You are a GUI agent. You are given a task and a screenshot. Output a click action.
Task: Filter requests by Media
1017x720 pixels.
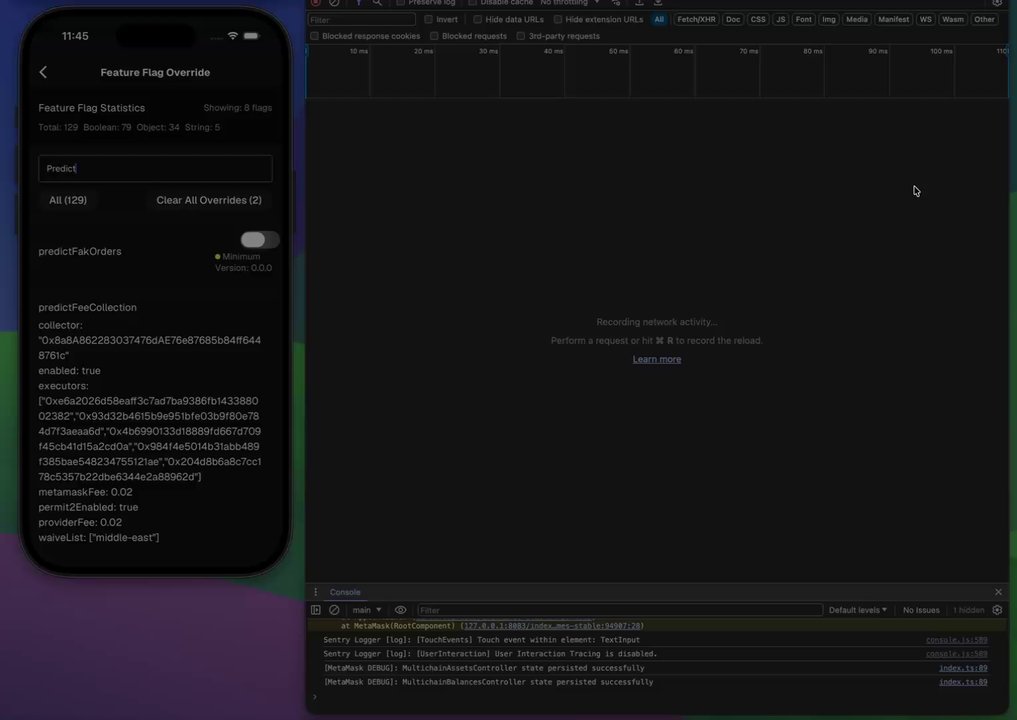coord(857,19)
